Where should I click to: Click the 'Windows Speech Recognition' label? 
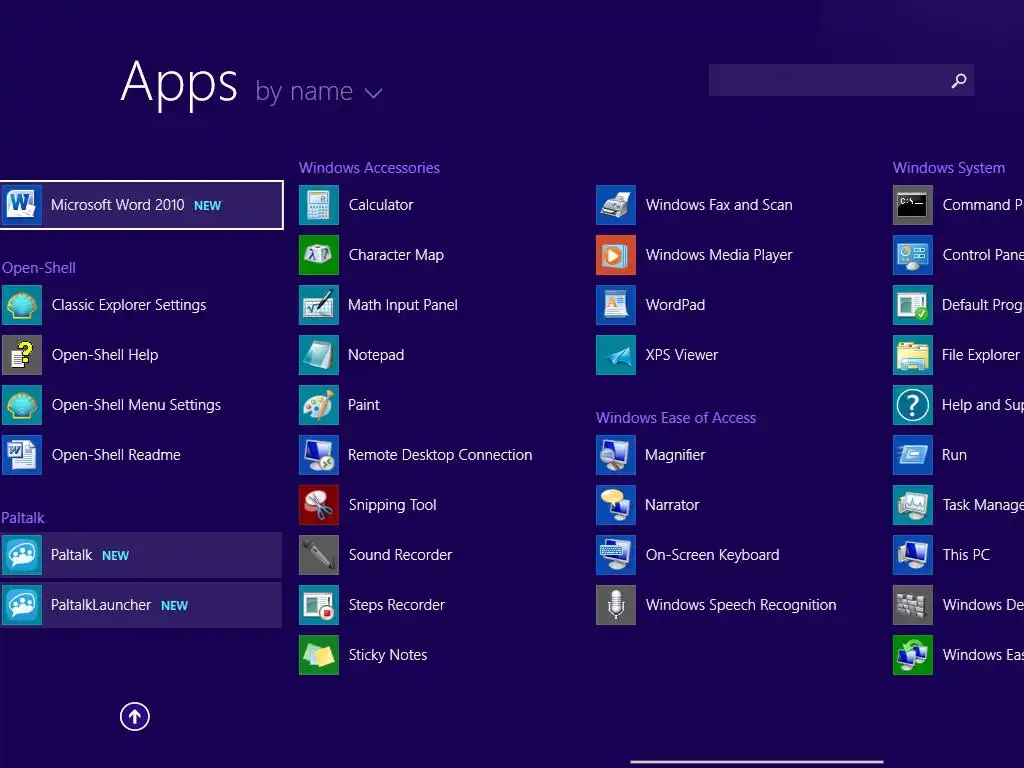pos(741,605)
